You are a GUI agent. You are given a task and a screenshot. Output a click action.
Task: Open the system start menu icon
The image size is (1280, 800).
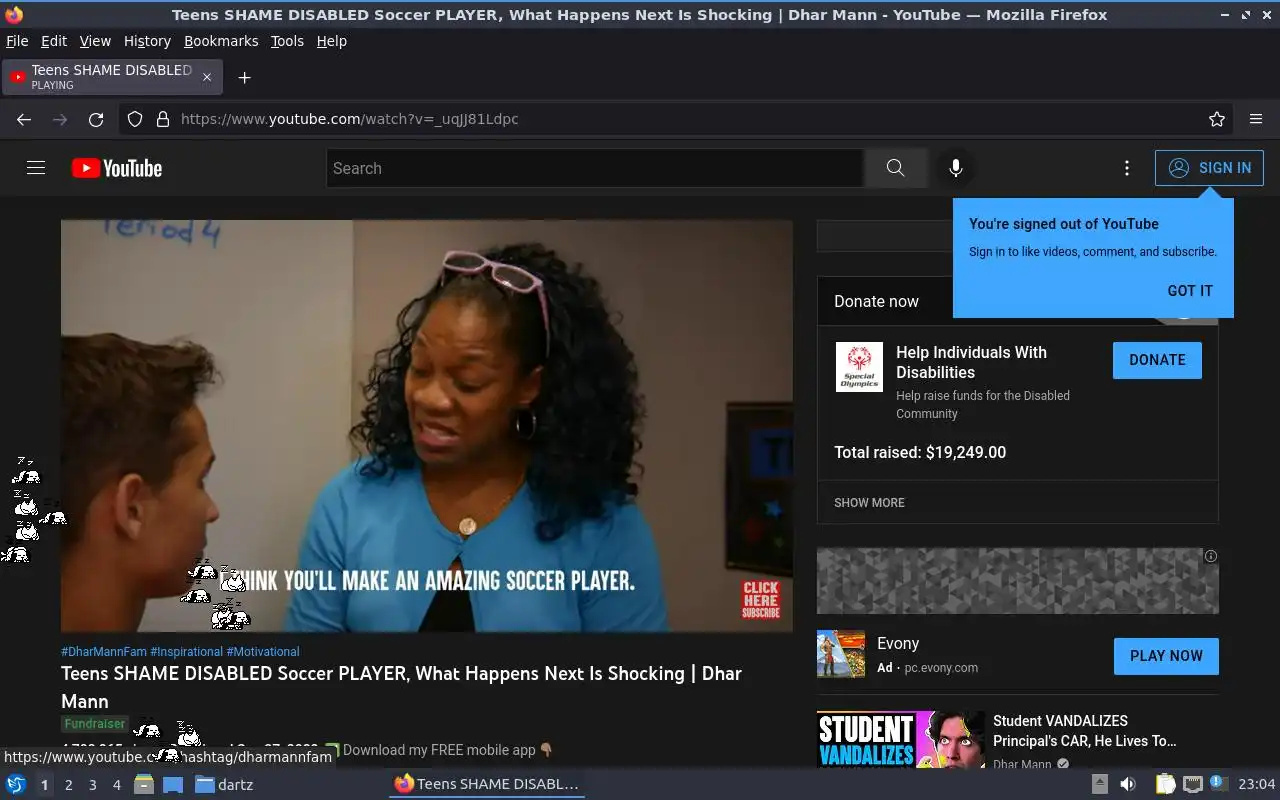coord(16,784)
